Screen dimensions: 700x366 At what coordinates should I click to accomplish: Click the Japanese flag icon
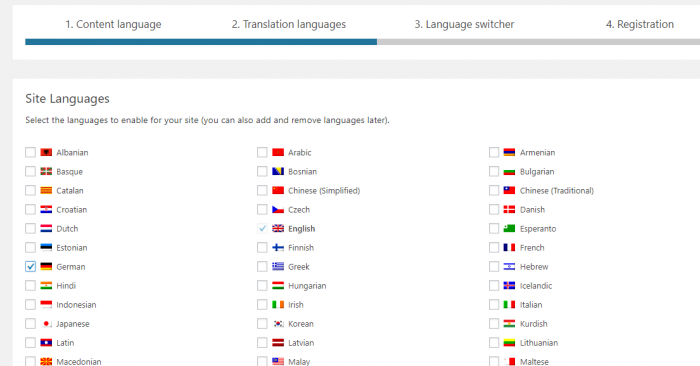coord(46,324)
